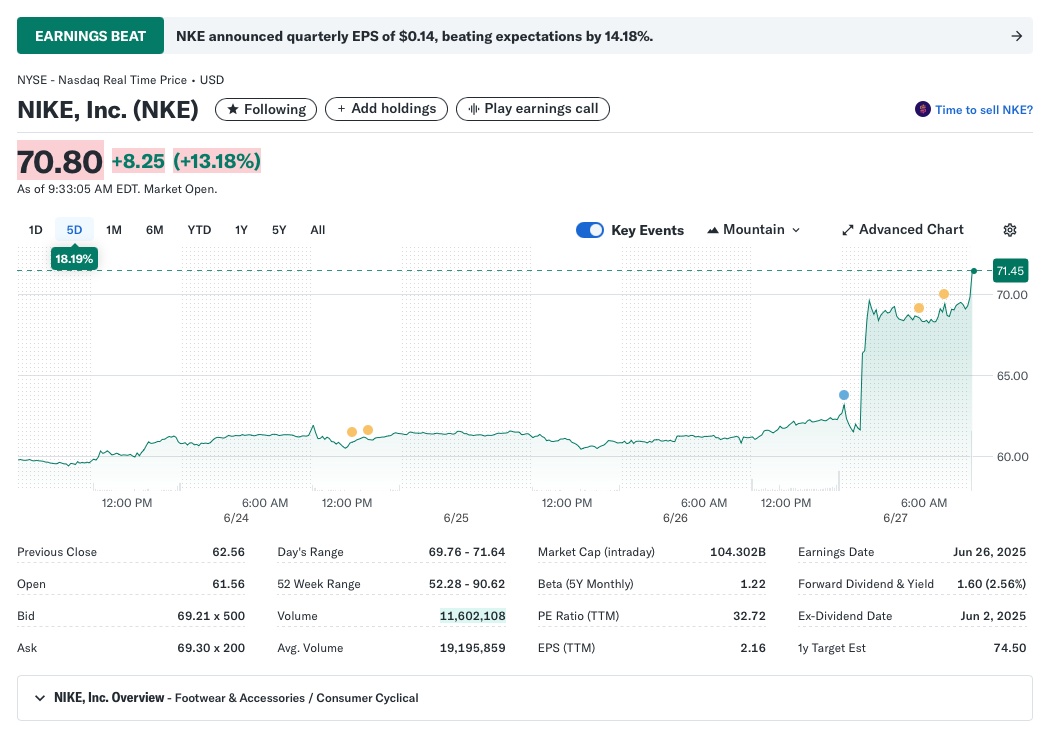Click the current price 70.80
The height and width of the screenshot is (732, 1053).
[x=60, y=161]
